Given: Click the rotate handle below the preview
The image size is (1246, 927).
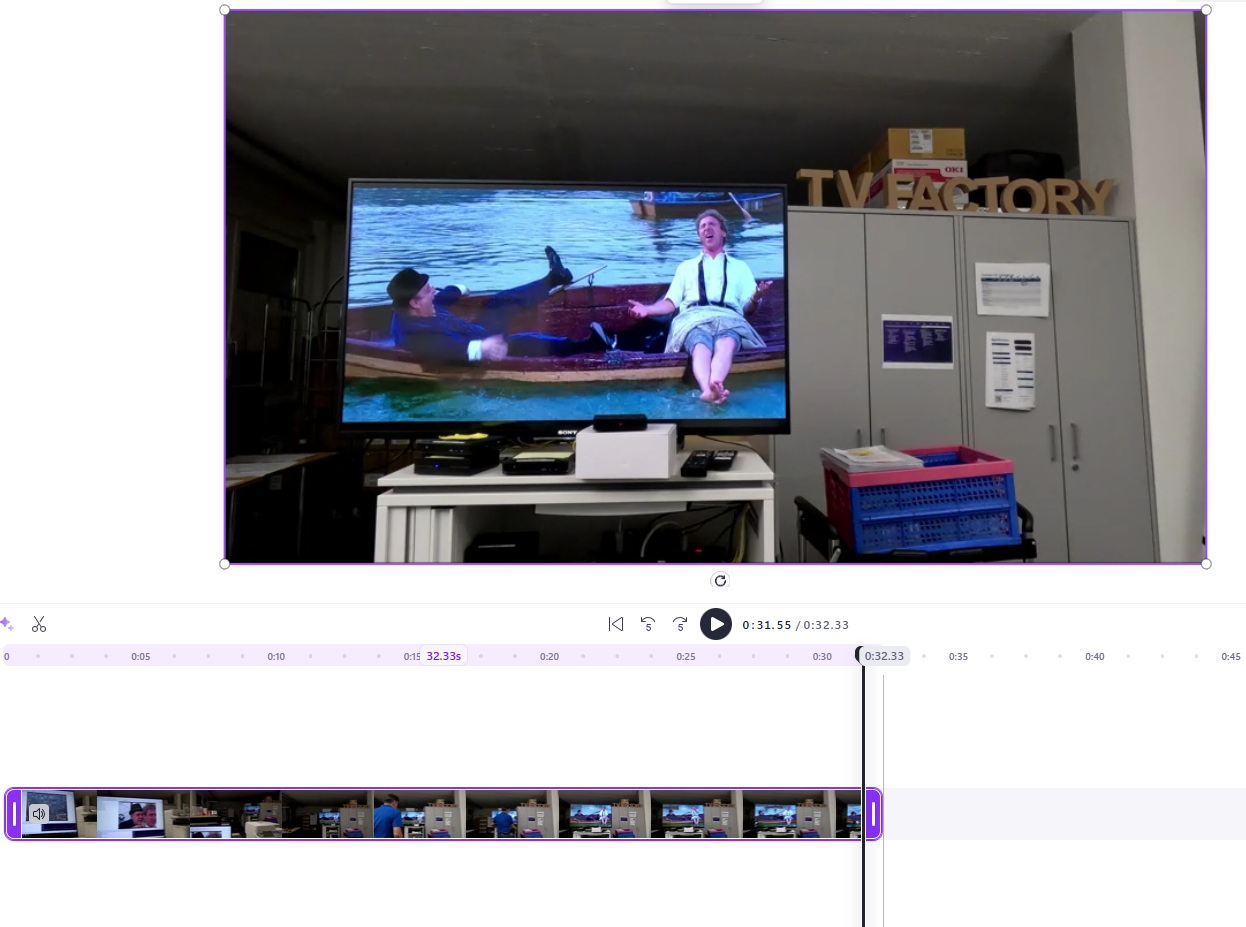Looking at the screenshot, I should (720, 580).
